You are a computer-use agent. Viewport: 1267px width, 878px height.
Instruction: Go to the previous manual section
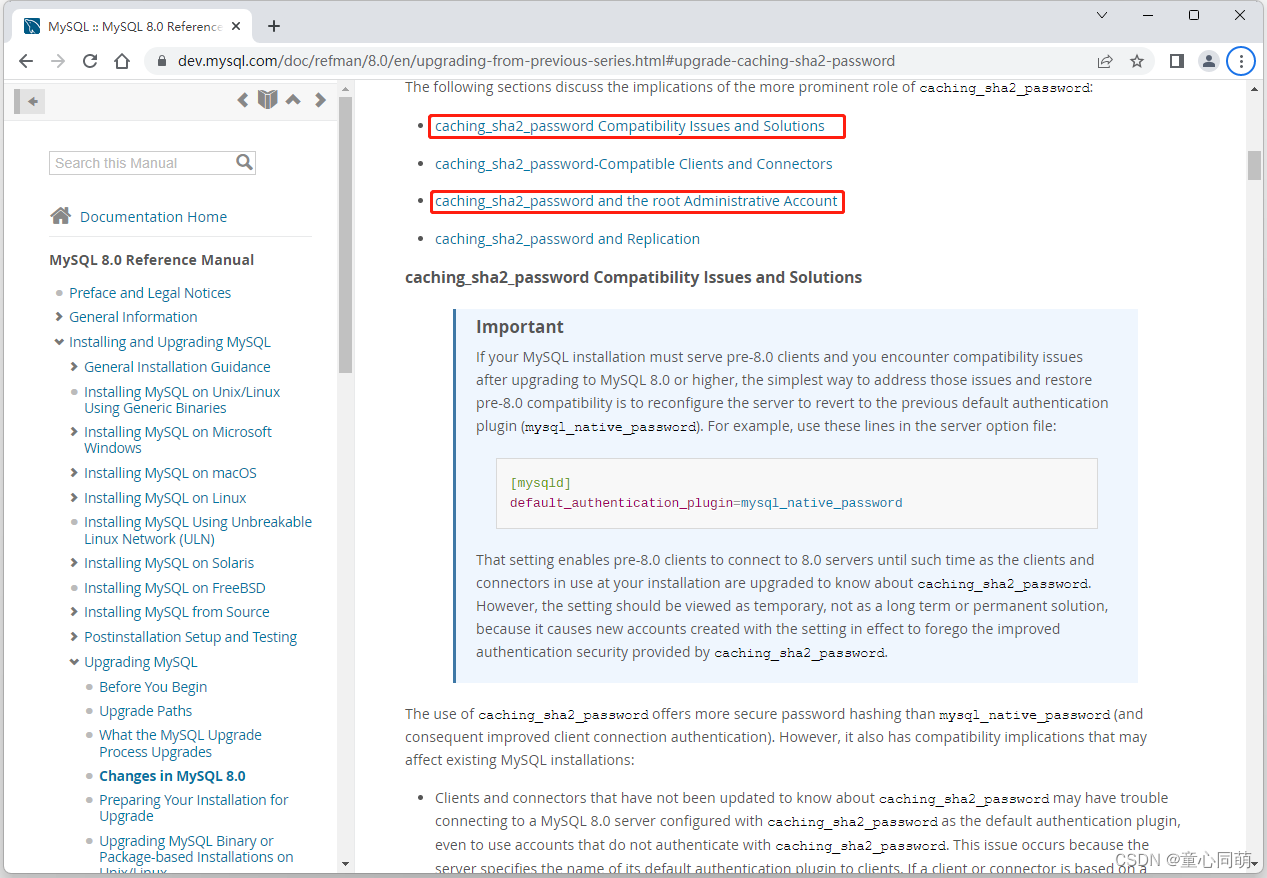tap(242, 100)
